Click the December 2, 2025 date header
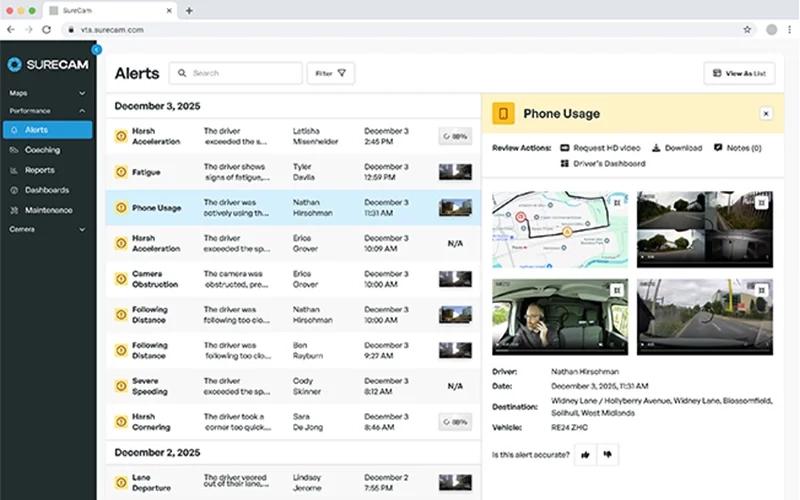 point(157,453)
